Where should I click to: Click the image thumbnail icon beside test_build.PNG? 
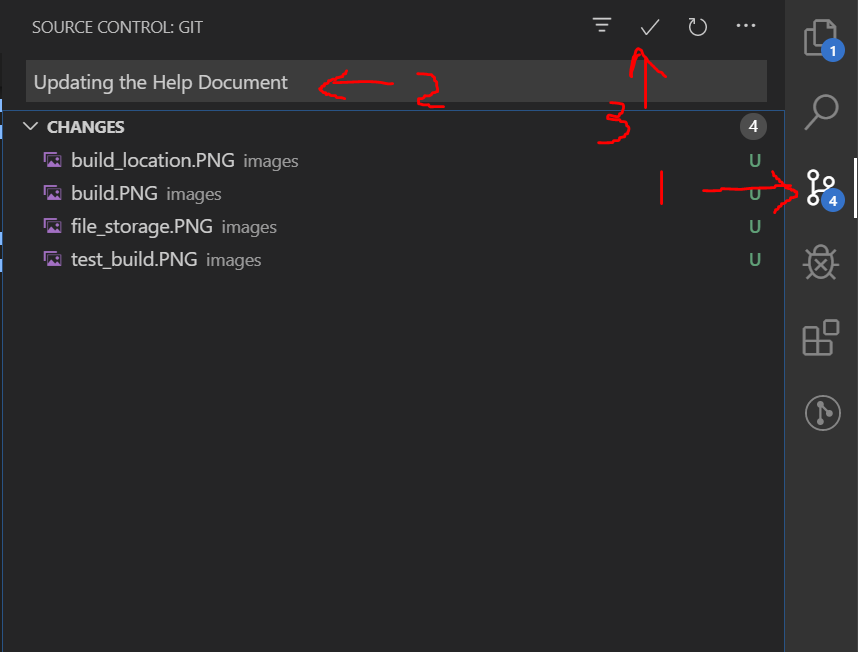tap(52, 259)
